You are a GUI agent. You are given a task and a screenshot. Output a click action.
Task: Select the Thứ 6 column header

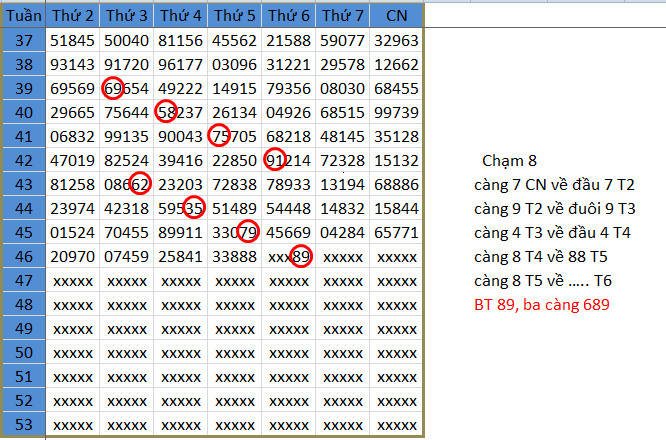coord(288,16)
